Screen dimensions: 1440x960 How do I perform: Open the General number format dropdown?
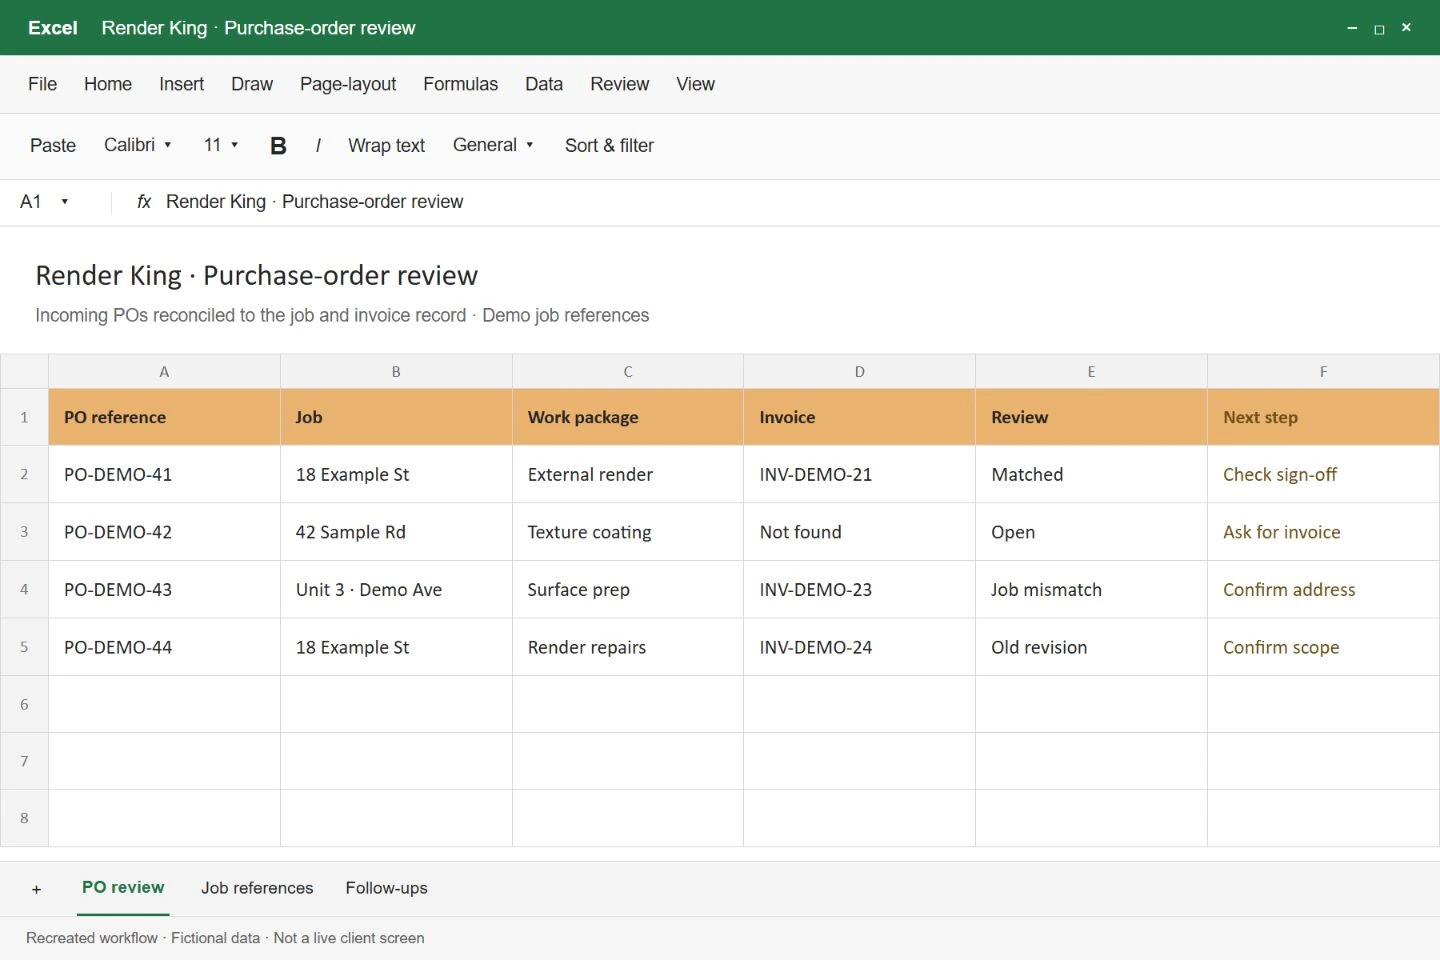[x=493, y=145]
